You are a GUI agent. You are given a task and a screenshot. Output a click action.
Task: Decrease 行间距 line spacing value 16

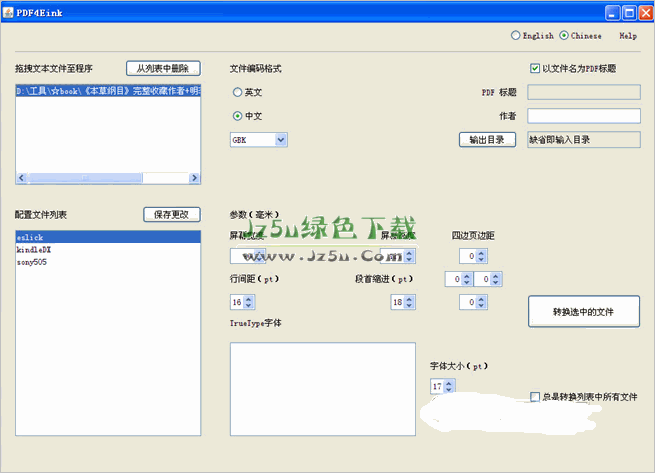coord(249,305)
